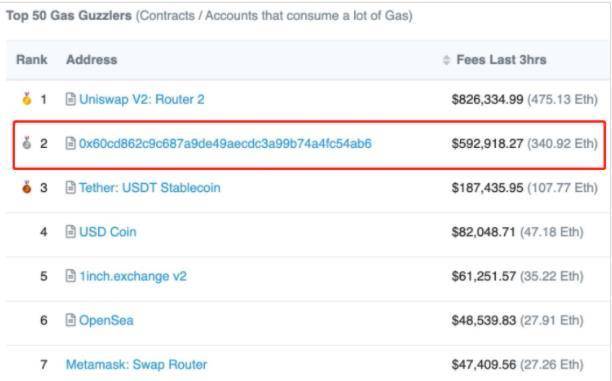Click the Address column header
The height and width of the screenshot is (381, 612).
pos(92,60)
